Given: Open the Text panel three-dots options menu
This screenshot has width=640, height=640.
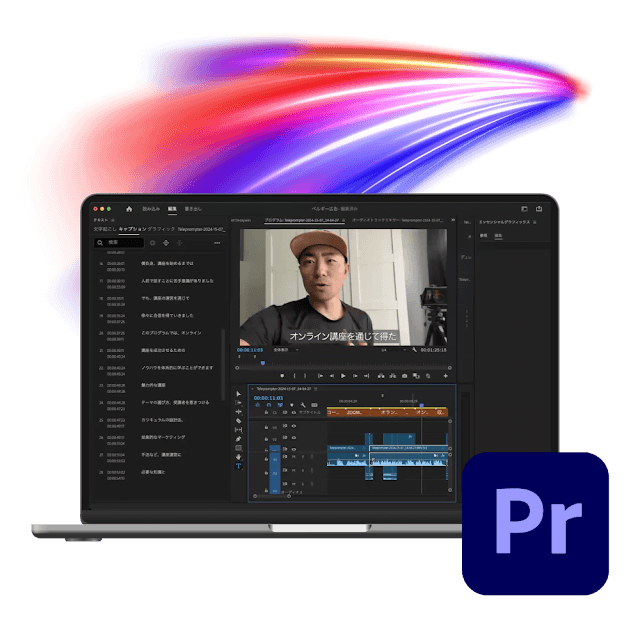Looking at the screenshot, I should 217,243.
